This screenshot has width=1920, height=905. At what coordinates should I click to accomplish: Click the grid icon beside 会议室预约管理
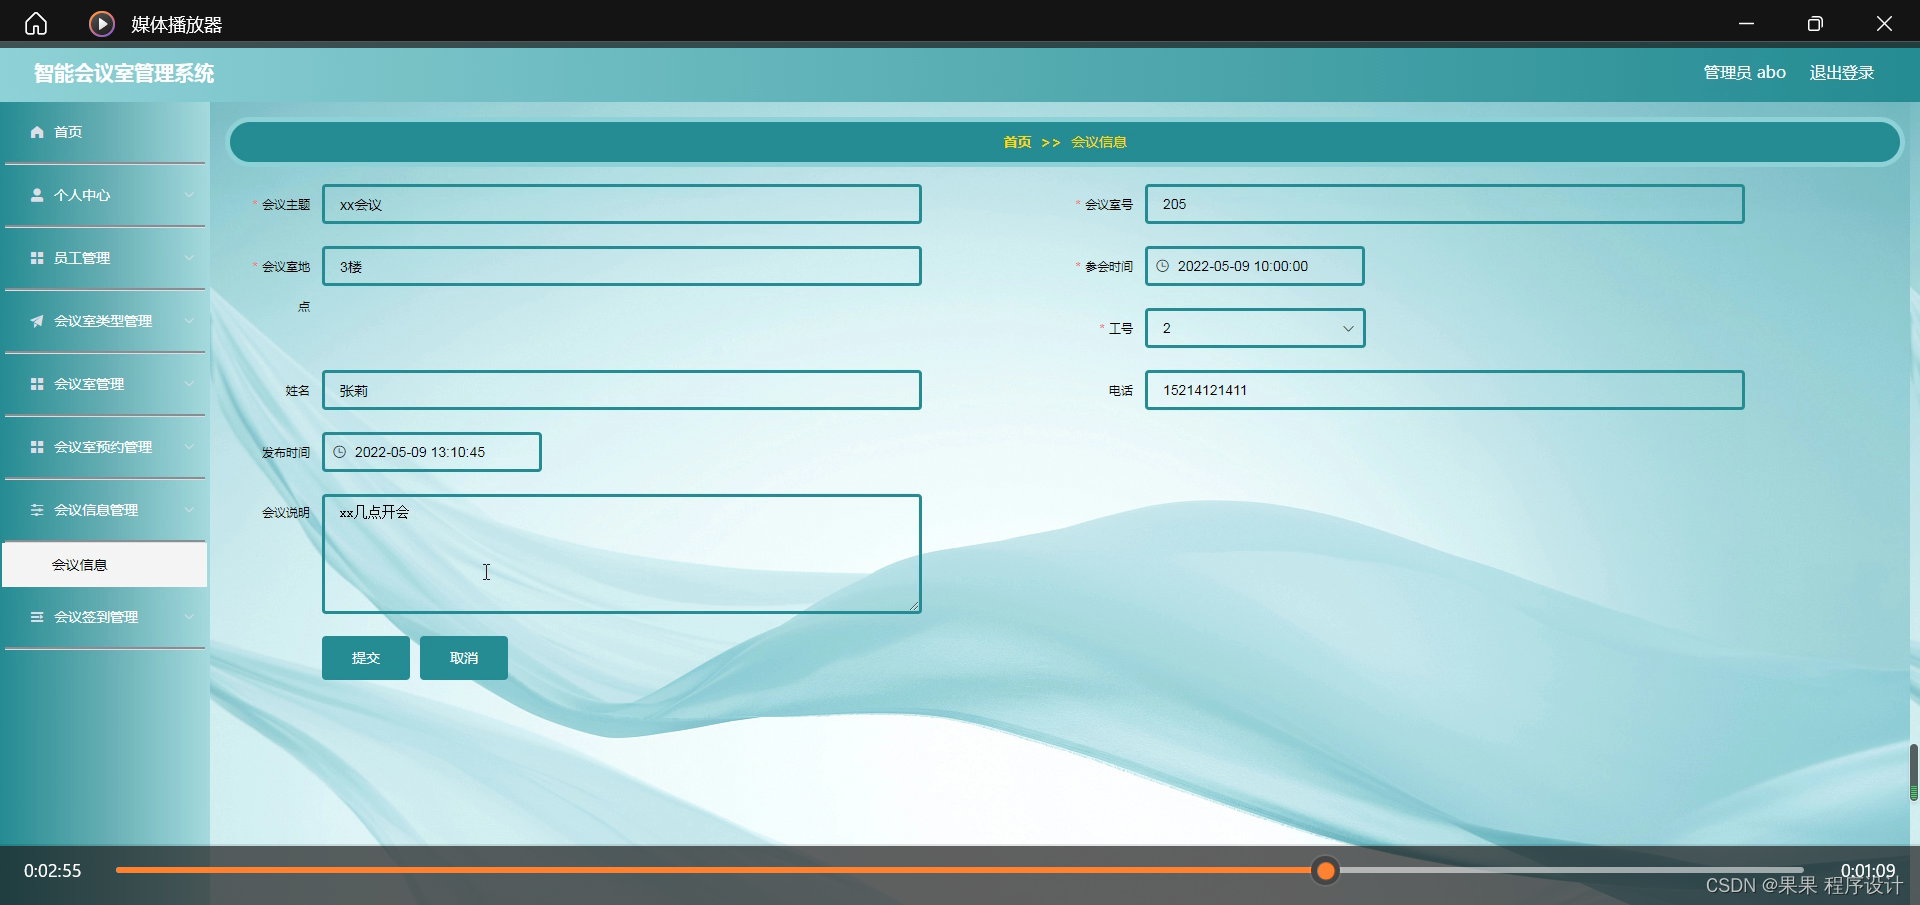37,447
